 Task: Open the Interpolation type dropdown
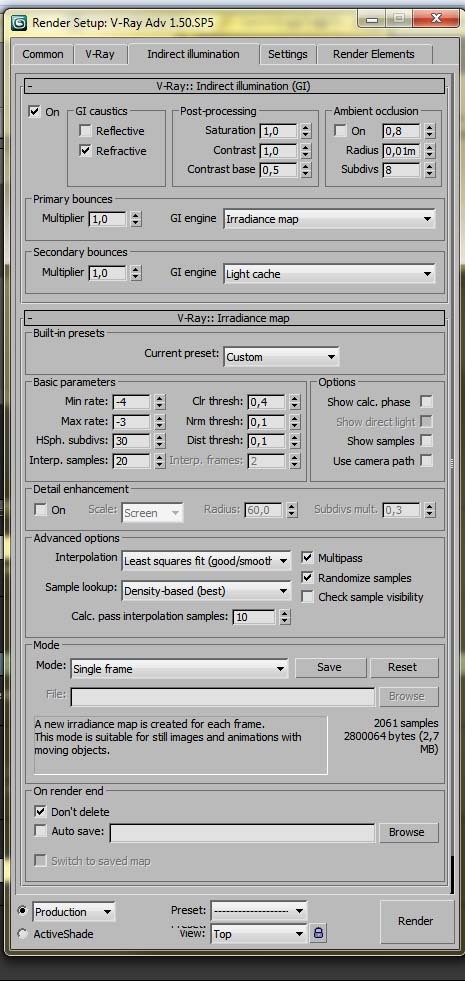(x=206, y=561)
